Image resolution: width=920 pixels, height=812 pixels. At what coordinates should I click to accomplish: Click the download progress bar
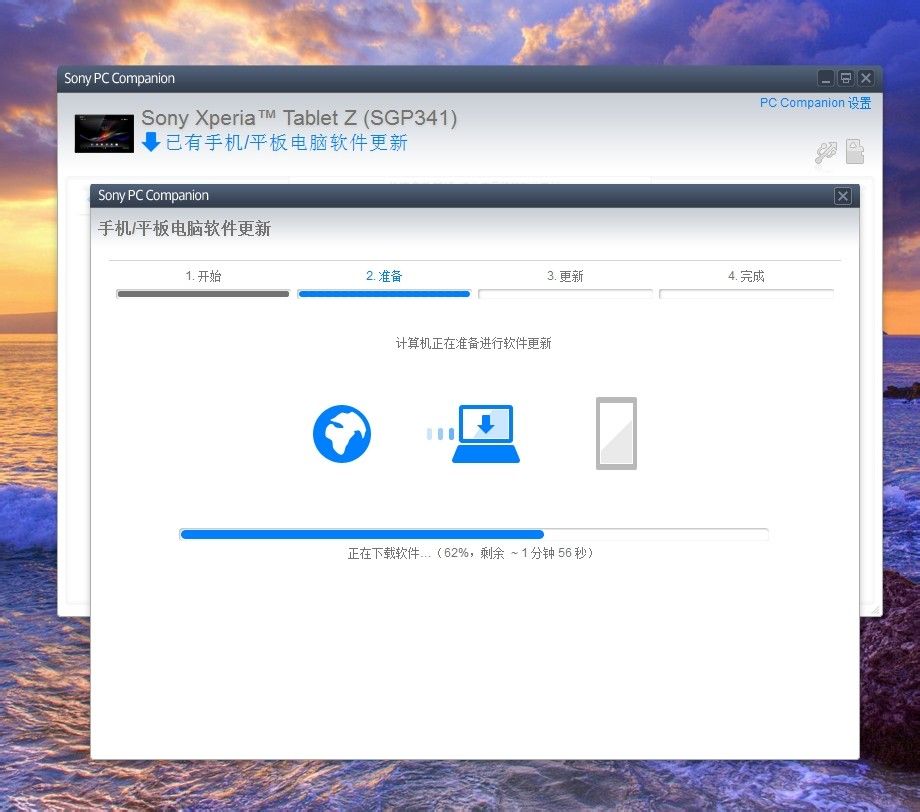click(x=474, y=534)
